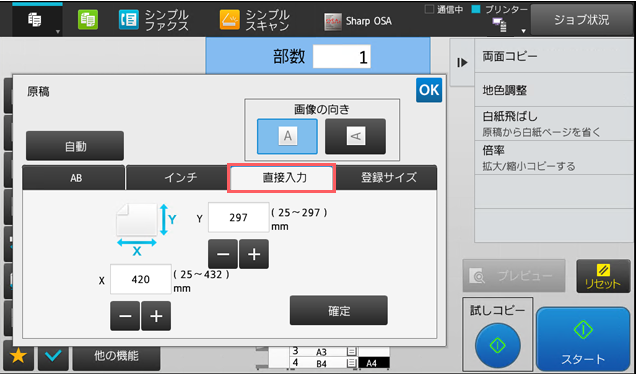636x374 pixels.
Task: Select tray 3 A3 paper row
Action: [x=323, y=351]
